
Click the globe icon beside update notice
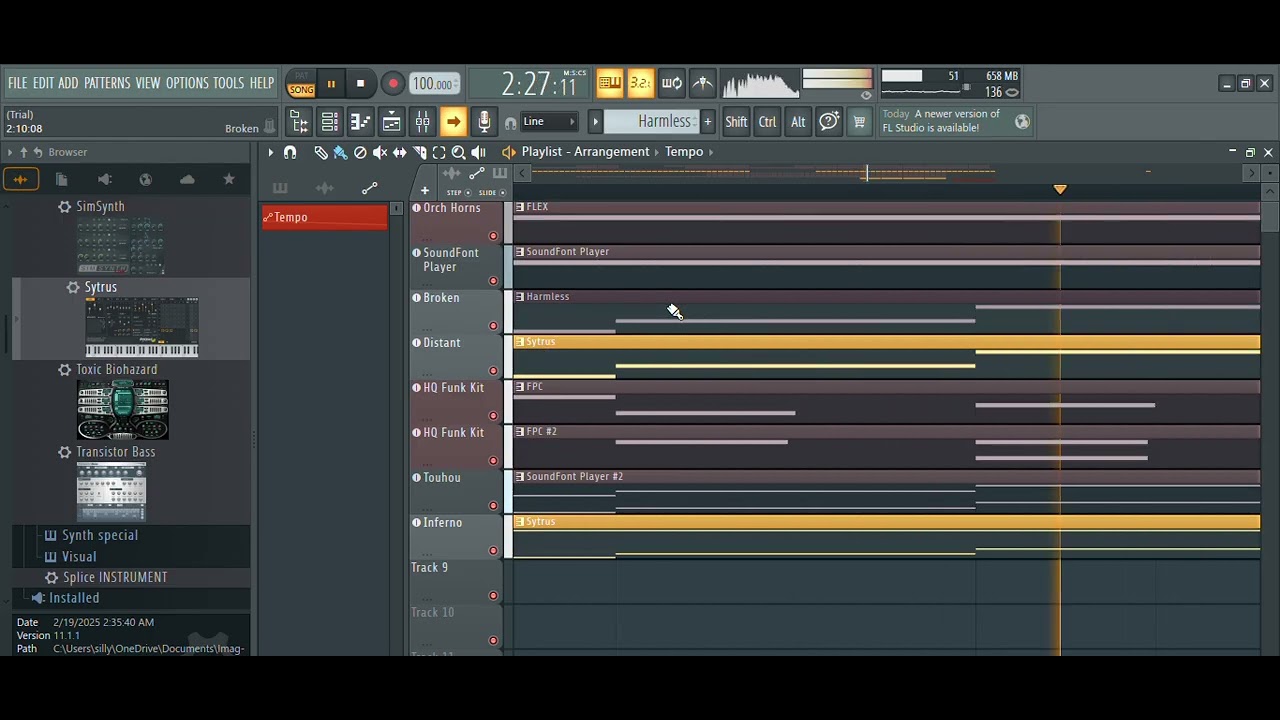[1022, 122]
